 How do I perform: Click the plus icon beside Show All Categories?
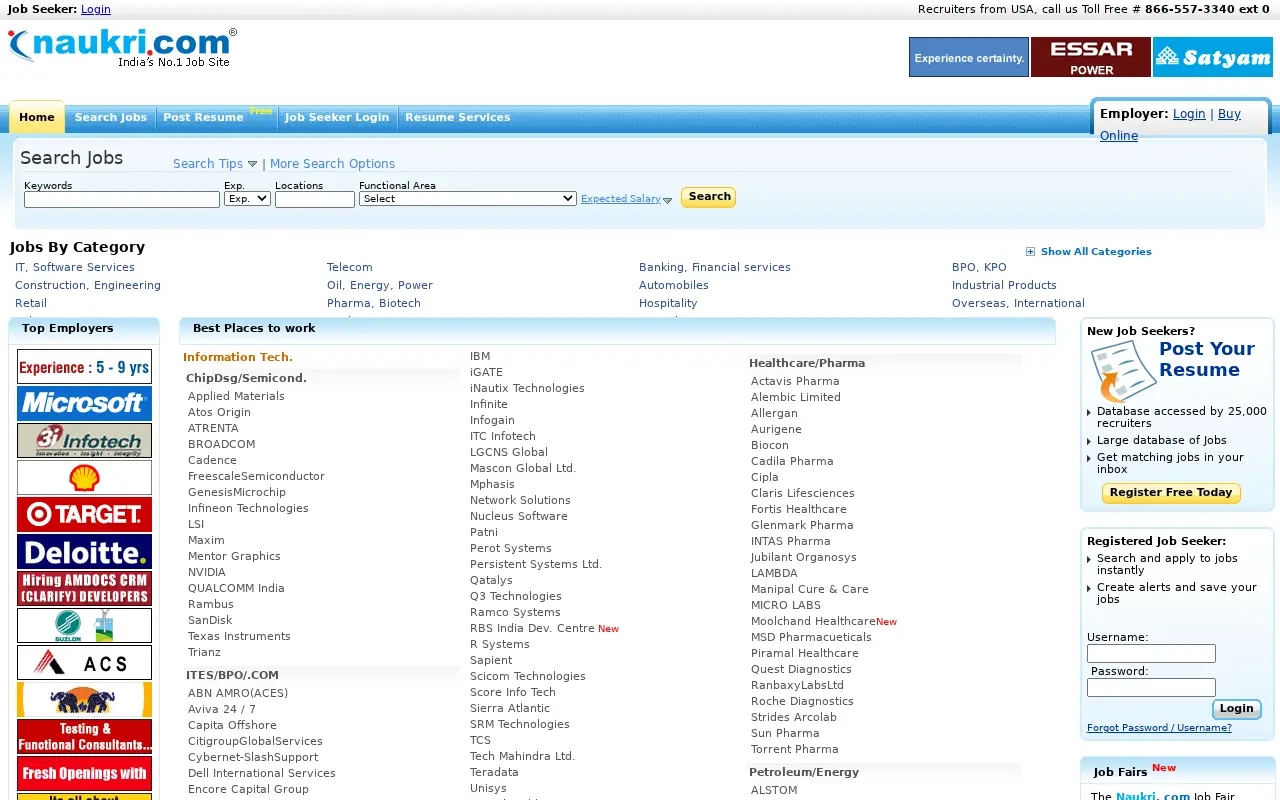pyautogui.click(x=1031, y=252)
